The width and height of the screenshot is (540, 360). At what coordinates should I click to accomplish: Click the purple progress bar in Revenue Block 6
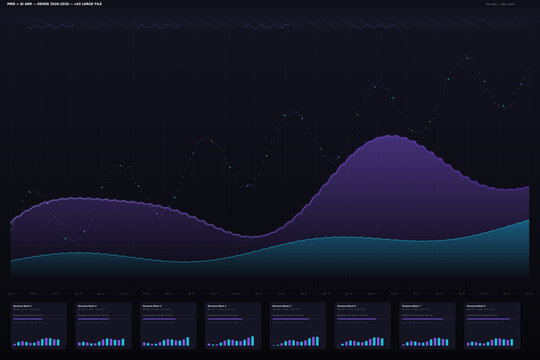point(356,319)
